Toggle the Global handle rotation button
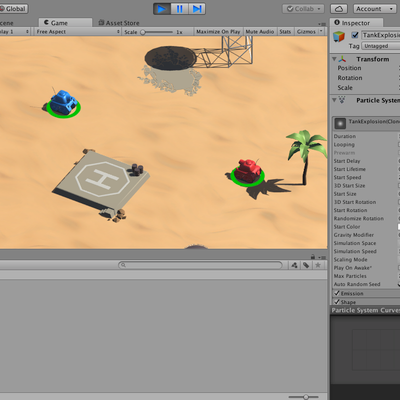The width and height of the screenshot is (400, 400). tap(13, 9)
